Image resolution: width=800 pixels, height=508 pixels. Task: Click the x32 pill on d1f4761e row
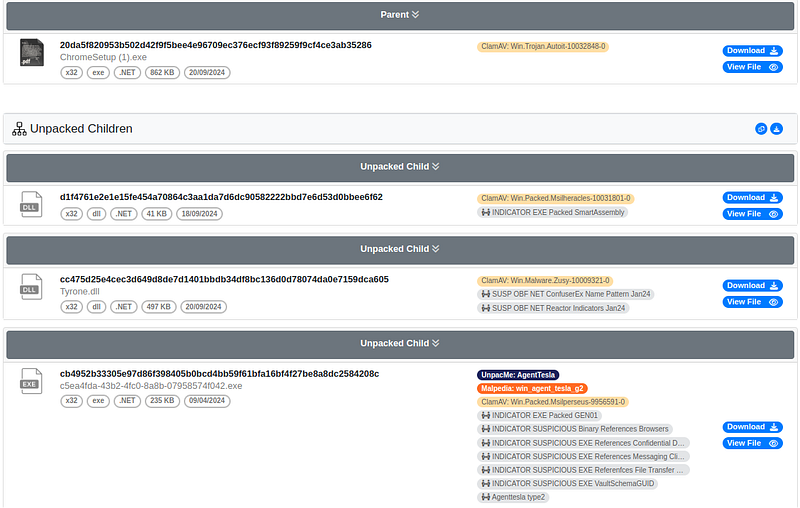[71, 214]
